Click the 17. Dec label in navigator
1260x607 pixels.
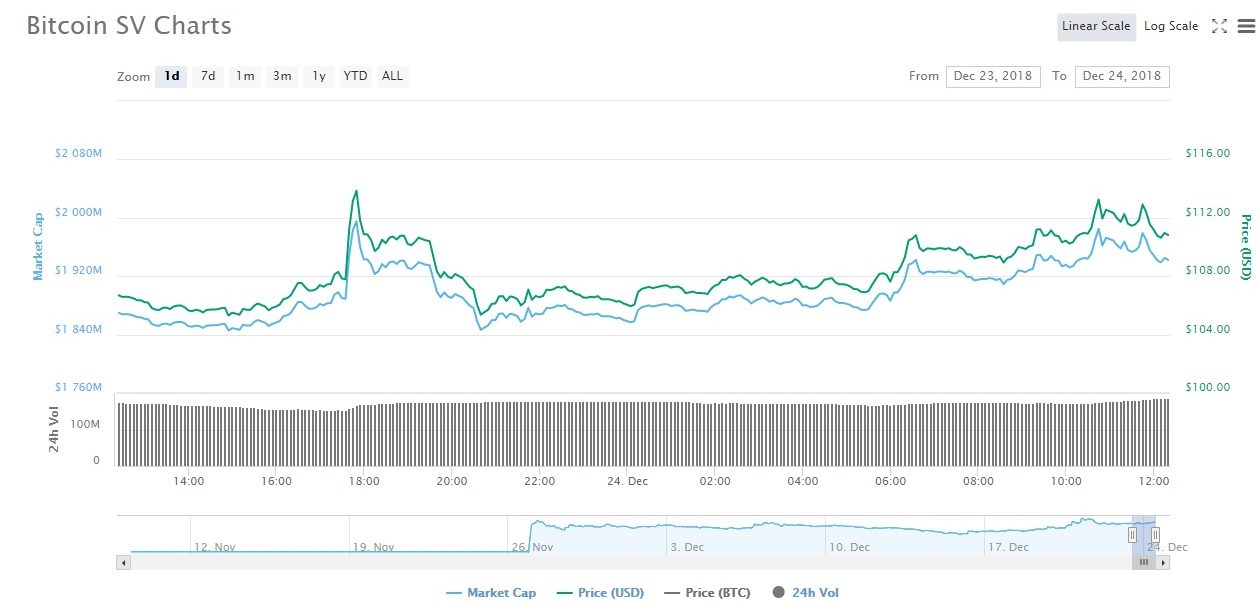(x=1008, y=547)
